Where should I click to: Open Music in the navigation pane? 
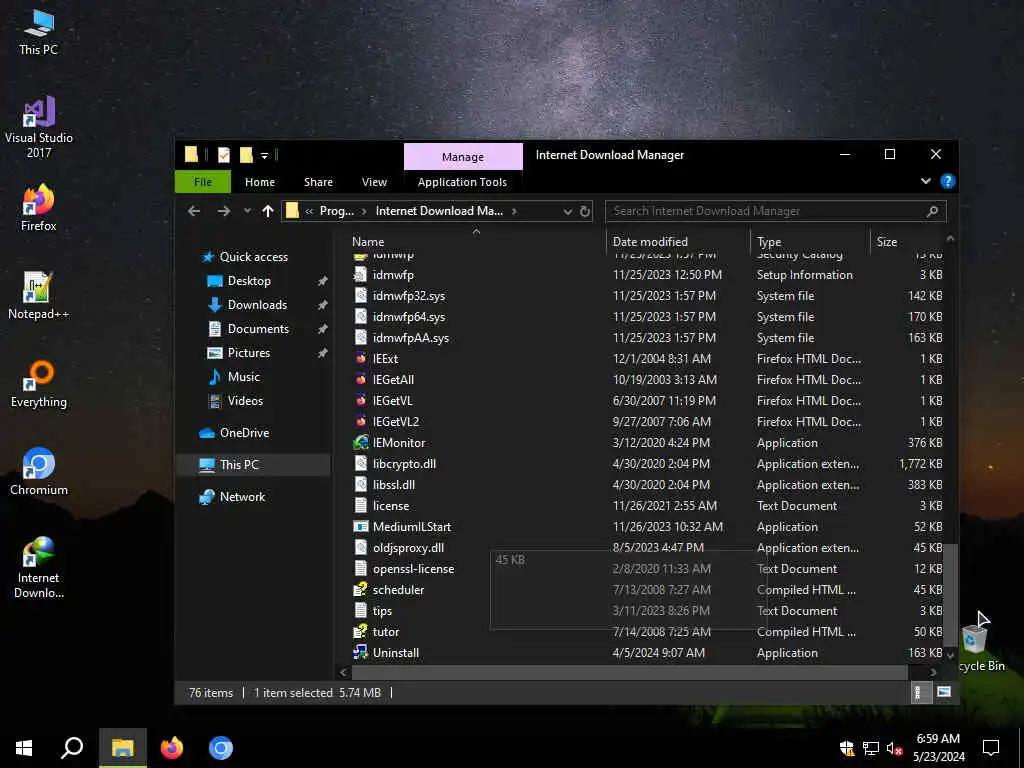pyautogui.click(x=244, y=377)
